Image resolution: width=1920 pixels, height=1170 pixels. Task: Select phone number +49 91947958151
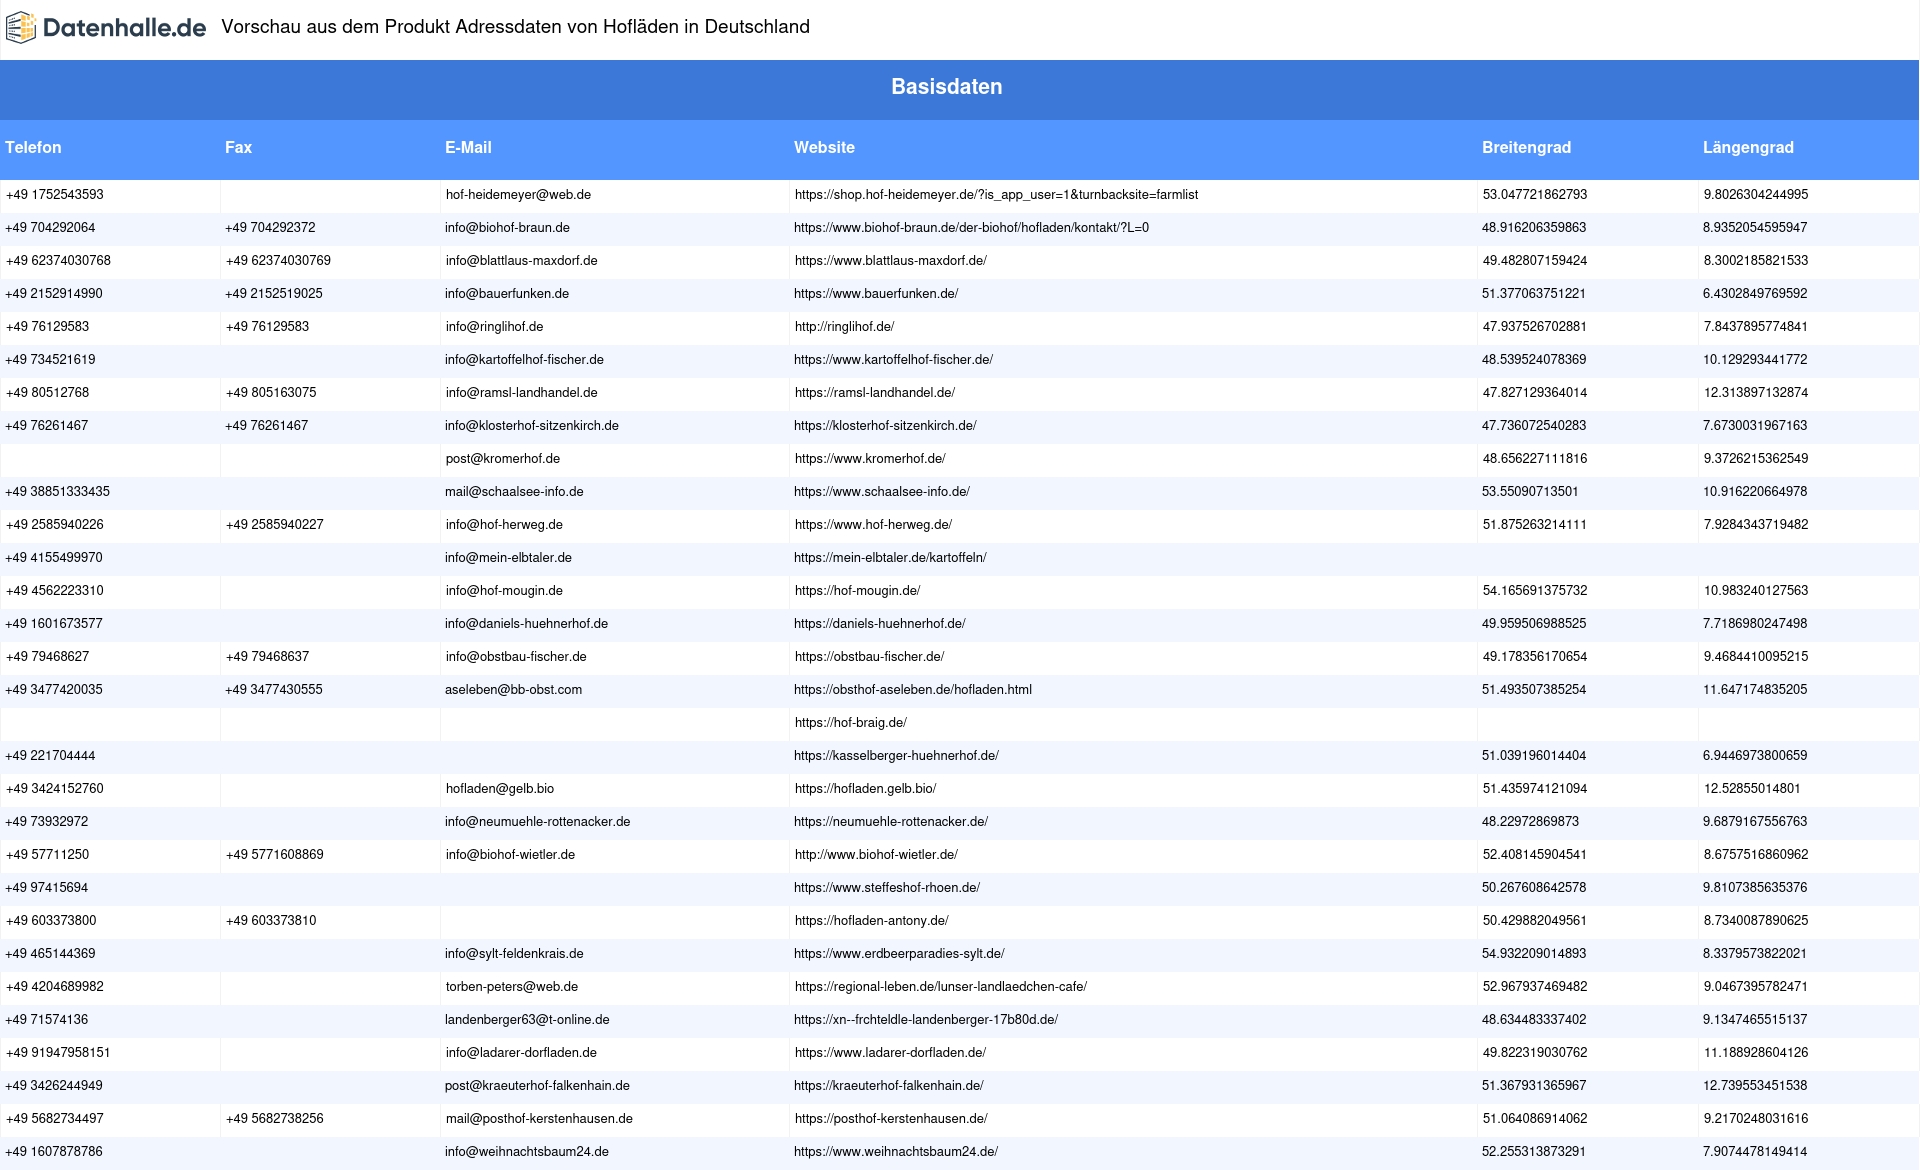pyautogui.click(x=58, y=1053)
